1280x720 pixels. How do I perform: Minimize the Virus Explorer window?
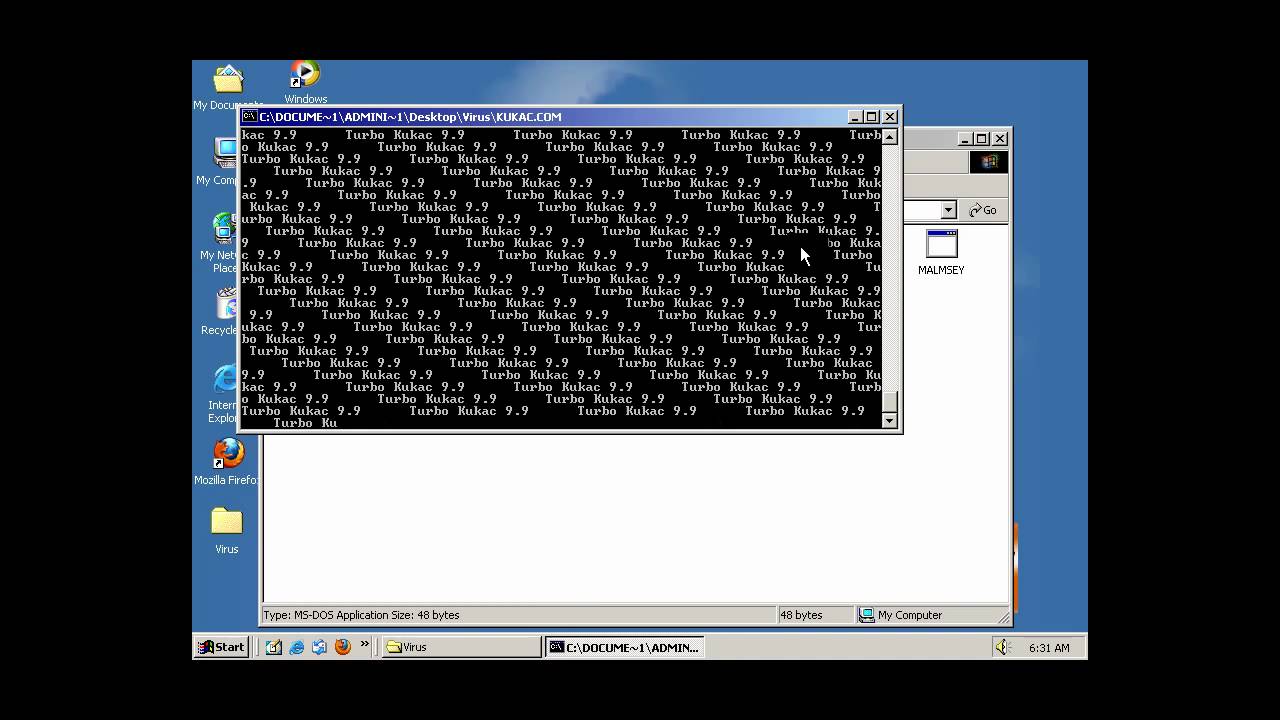click(965, 139)
